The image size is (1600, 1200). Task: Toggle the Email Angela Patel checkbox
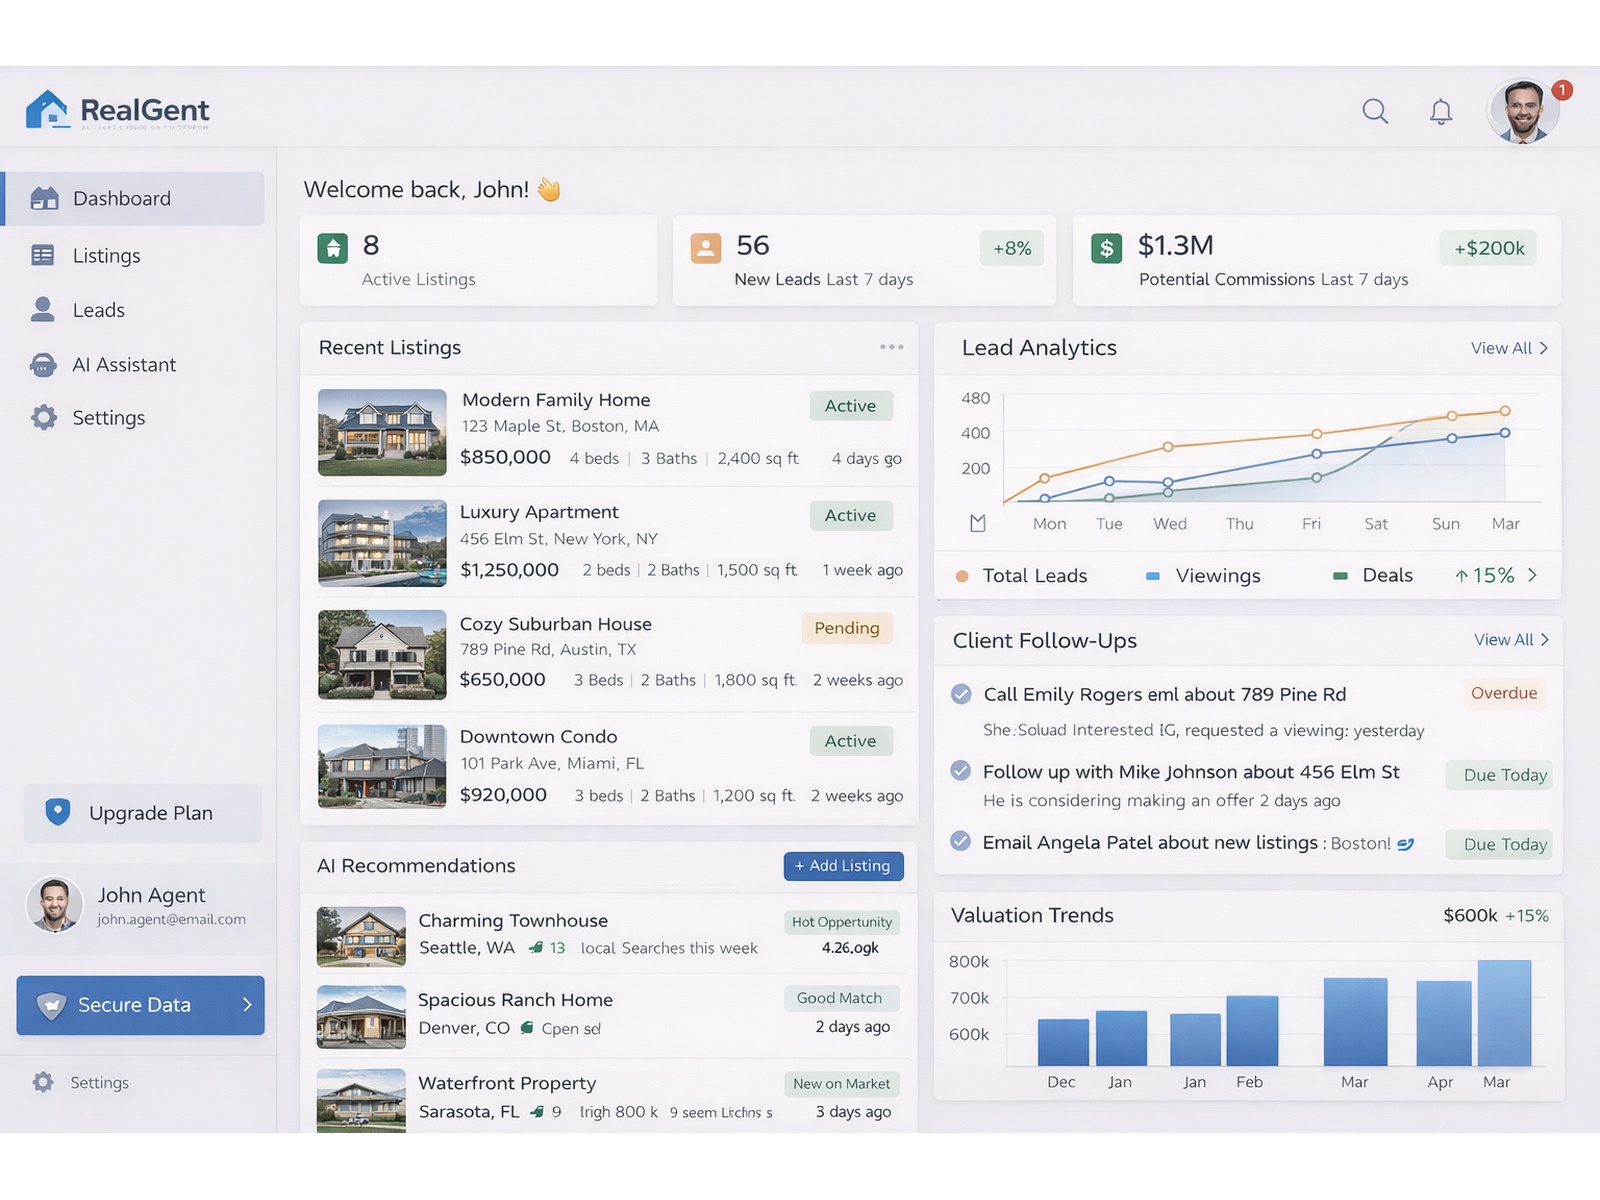click(x=961, y=841)
